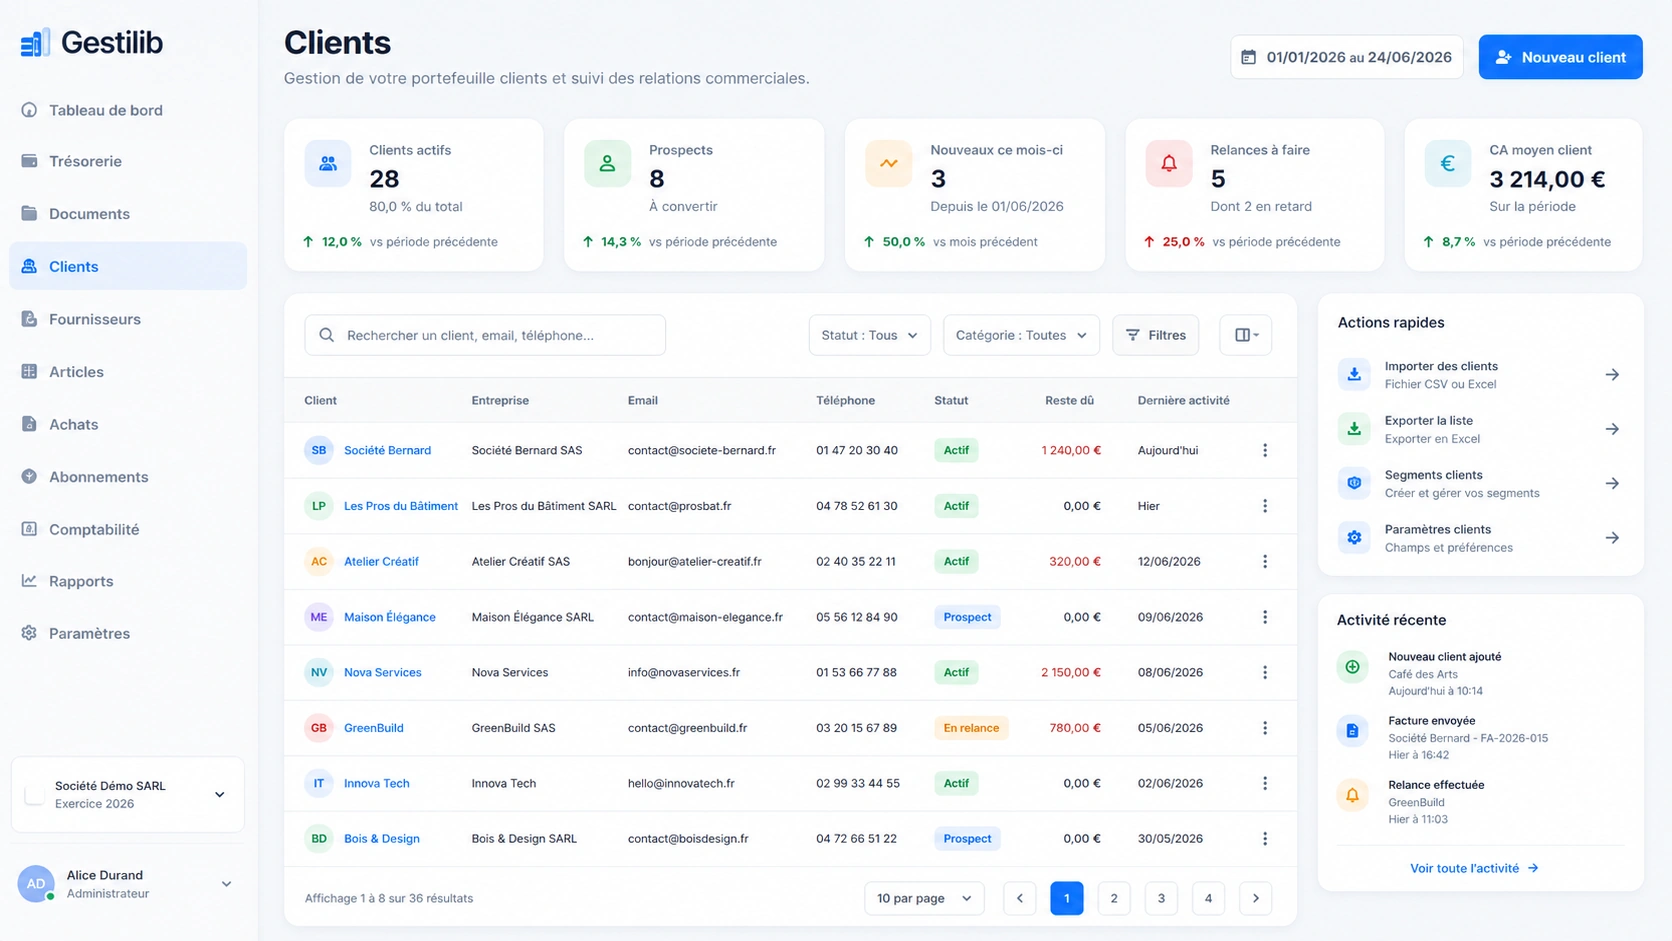Focus the Rechercher un client search field
The width and height of the screenshot is (1672, 941).
pos(485,335)
